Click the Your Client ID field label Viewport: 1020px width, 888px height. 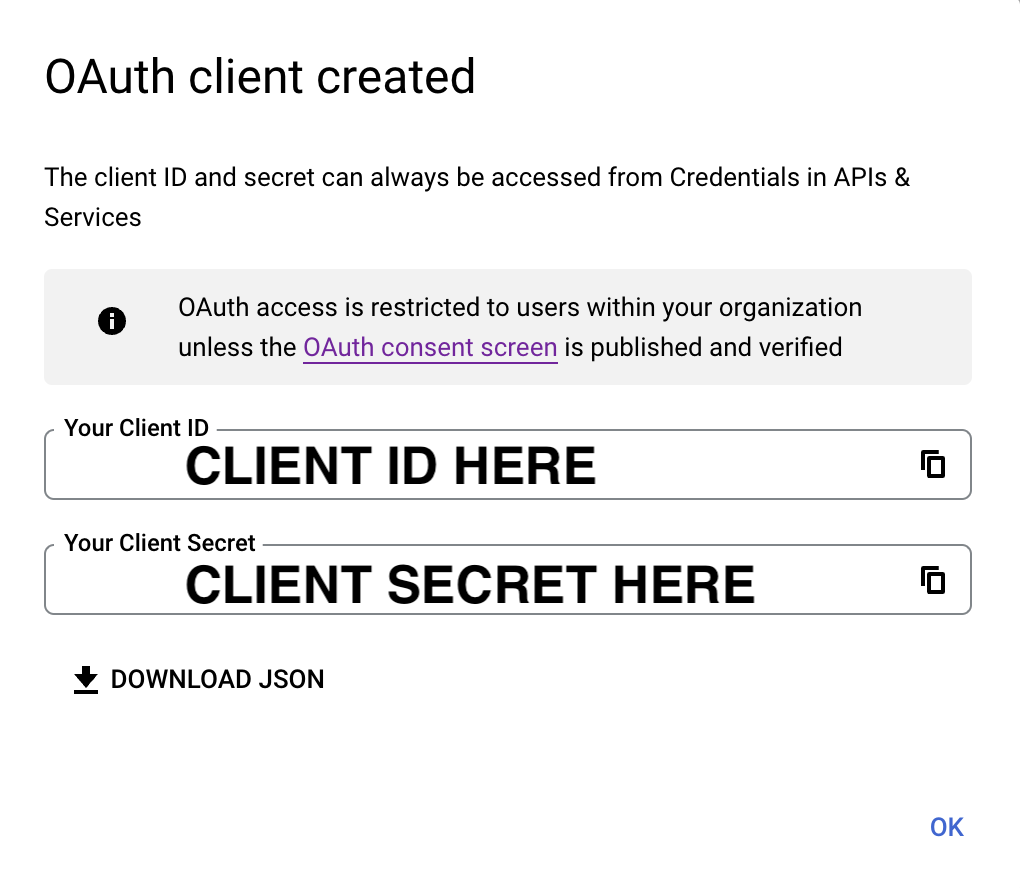click(x=135, y=427)
